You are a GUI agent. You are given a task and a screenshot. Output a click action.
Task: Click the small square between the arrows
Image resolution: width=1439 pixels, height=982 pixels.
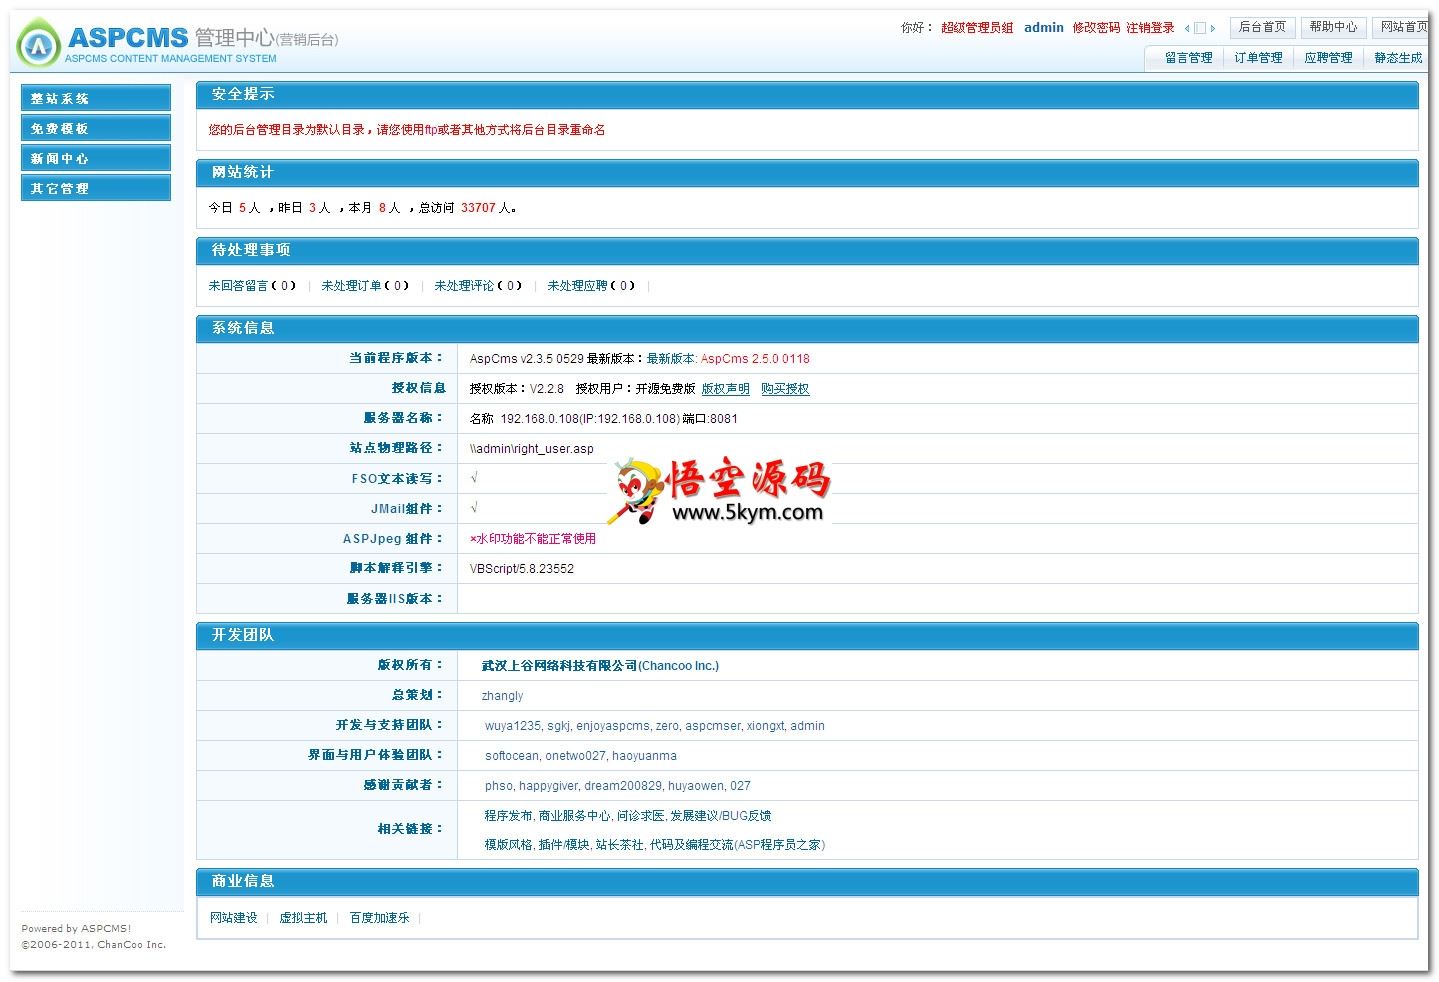1200,29
